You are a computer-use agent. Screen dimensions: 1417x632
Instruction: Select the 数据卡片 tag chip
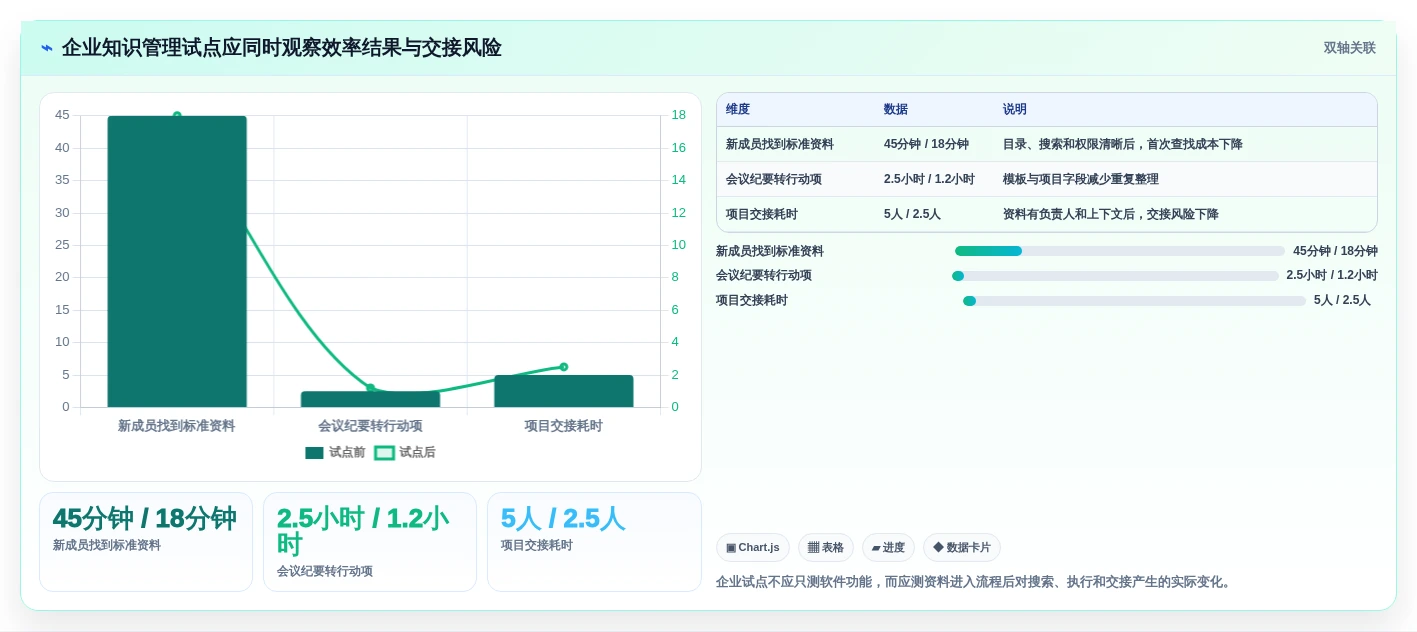click(x=961, y=547)
